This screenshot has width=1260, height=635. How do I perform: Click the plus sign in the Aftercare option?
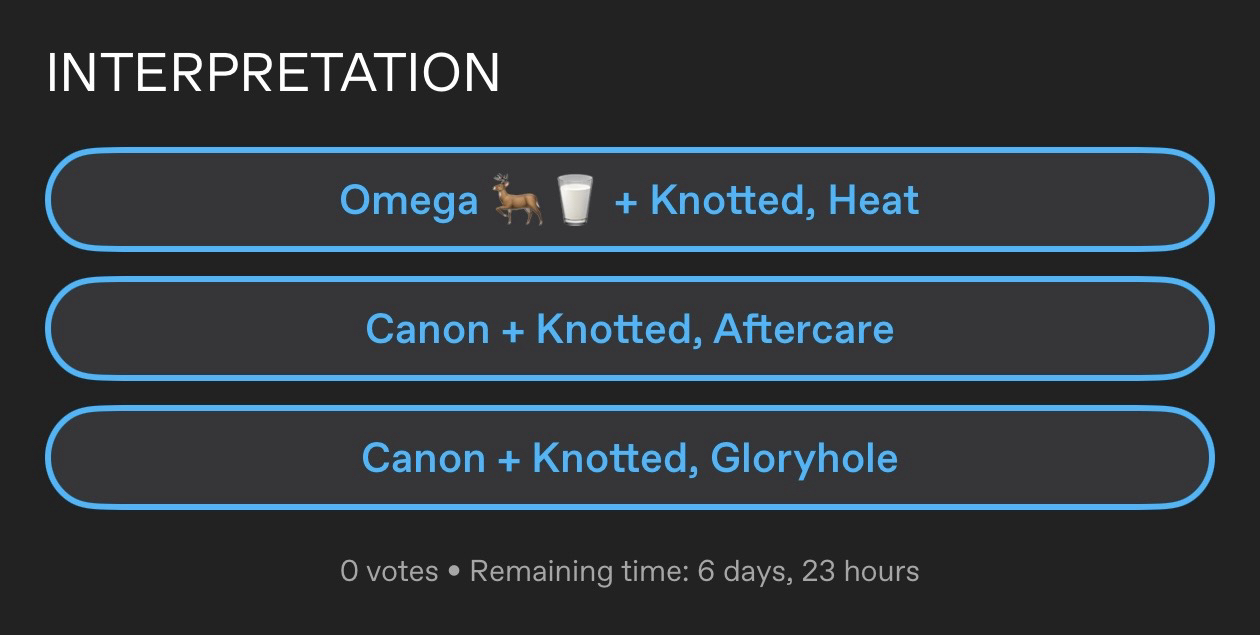coord(513,330)
